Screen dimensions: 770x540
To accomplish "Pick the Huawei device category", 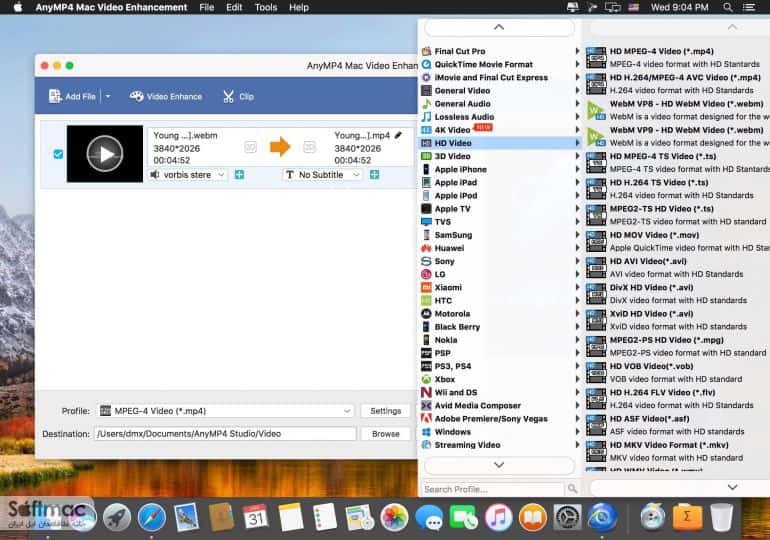I will [x=500, y=248].
